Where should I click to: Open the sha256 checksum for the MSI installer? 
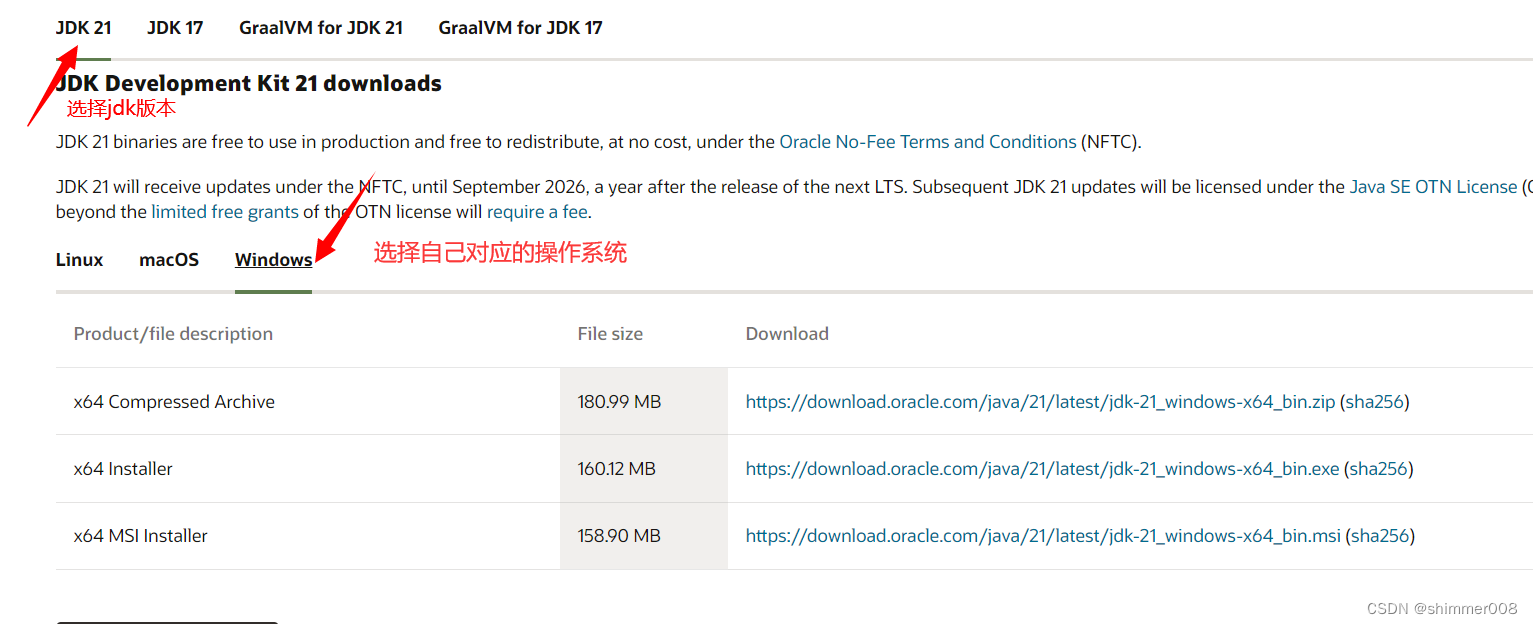coord(1380,535)
